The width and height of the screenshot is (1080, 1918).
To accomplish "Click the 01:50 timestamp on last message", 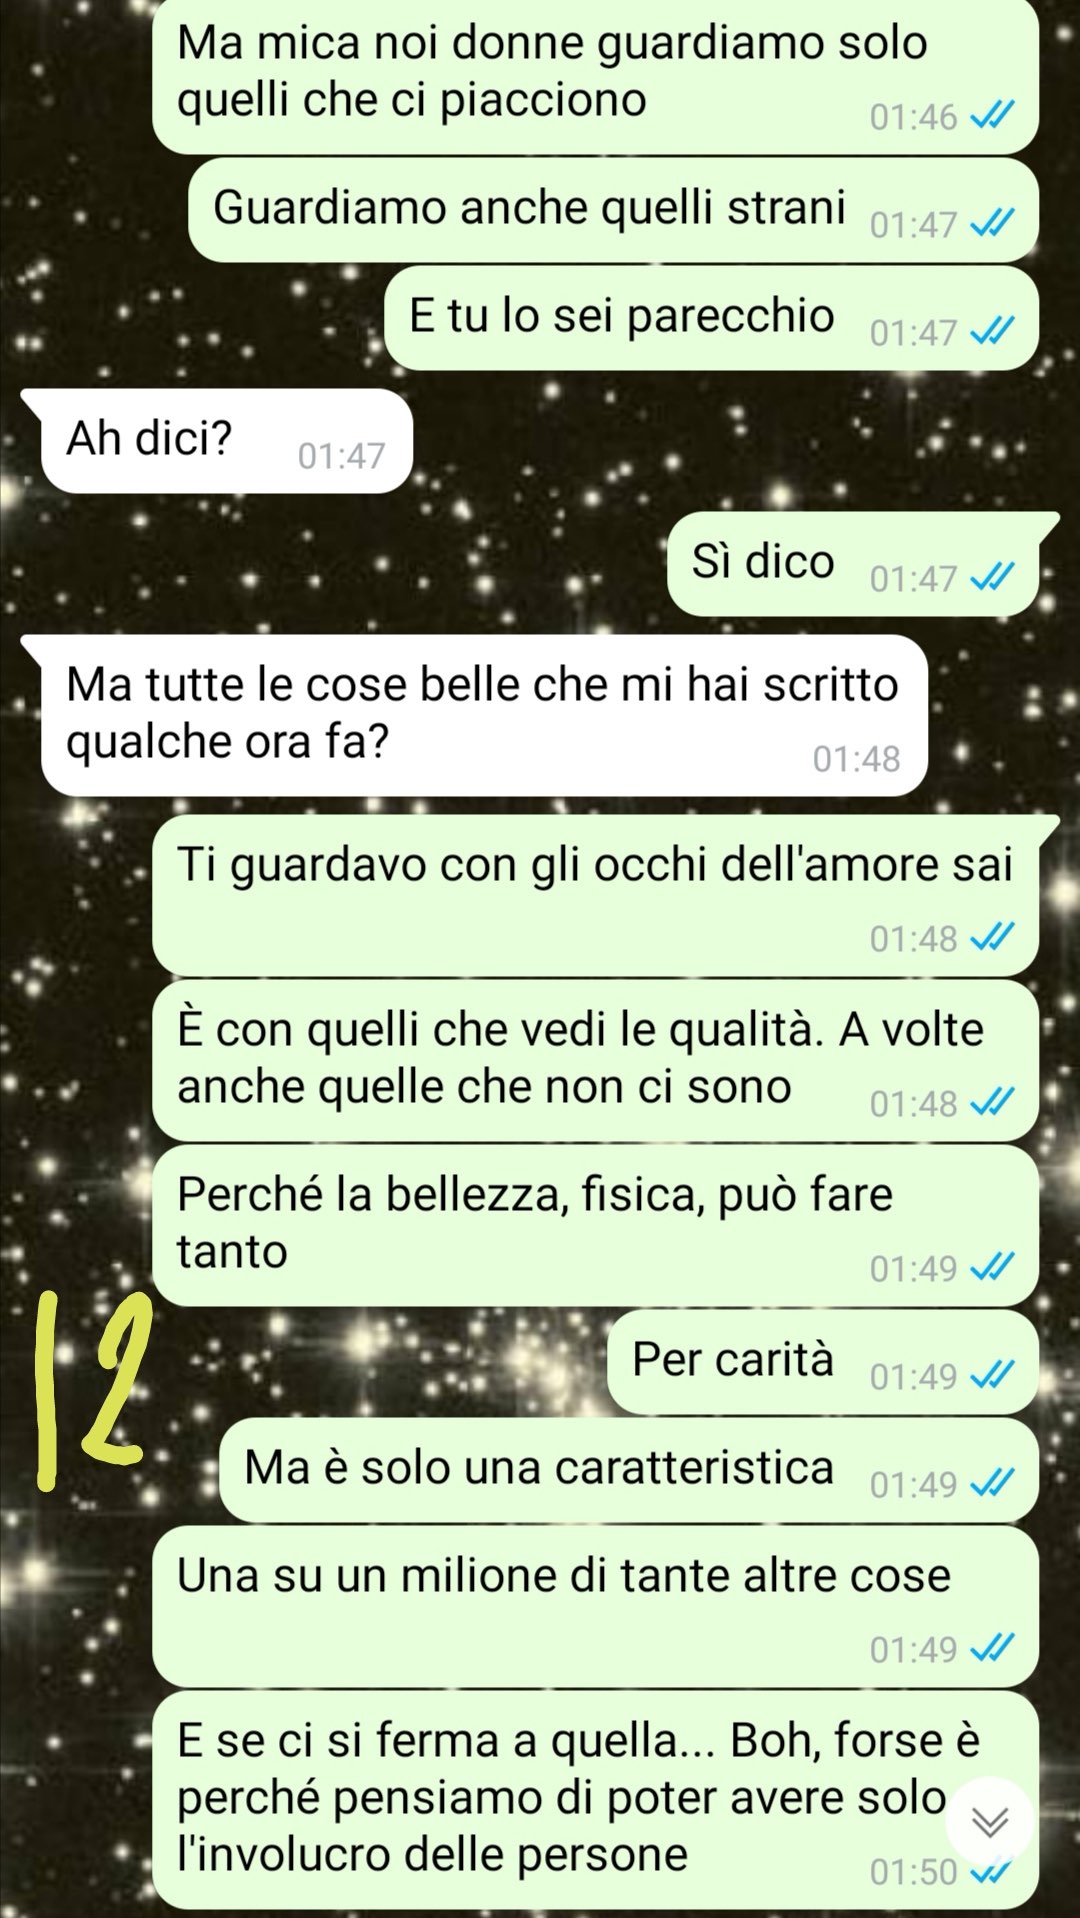I will click(x=913, y=1872).
